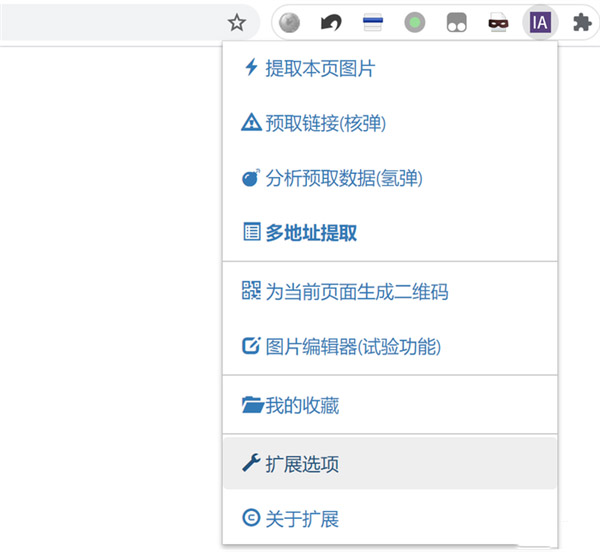Viewport: 600px width, 552px height.
Task: Click the green circle extension icon
Action: (x=415, y=23)
